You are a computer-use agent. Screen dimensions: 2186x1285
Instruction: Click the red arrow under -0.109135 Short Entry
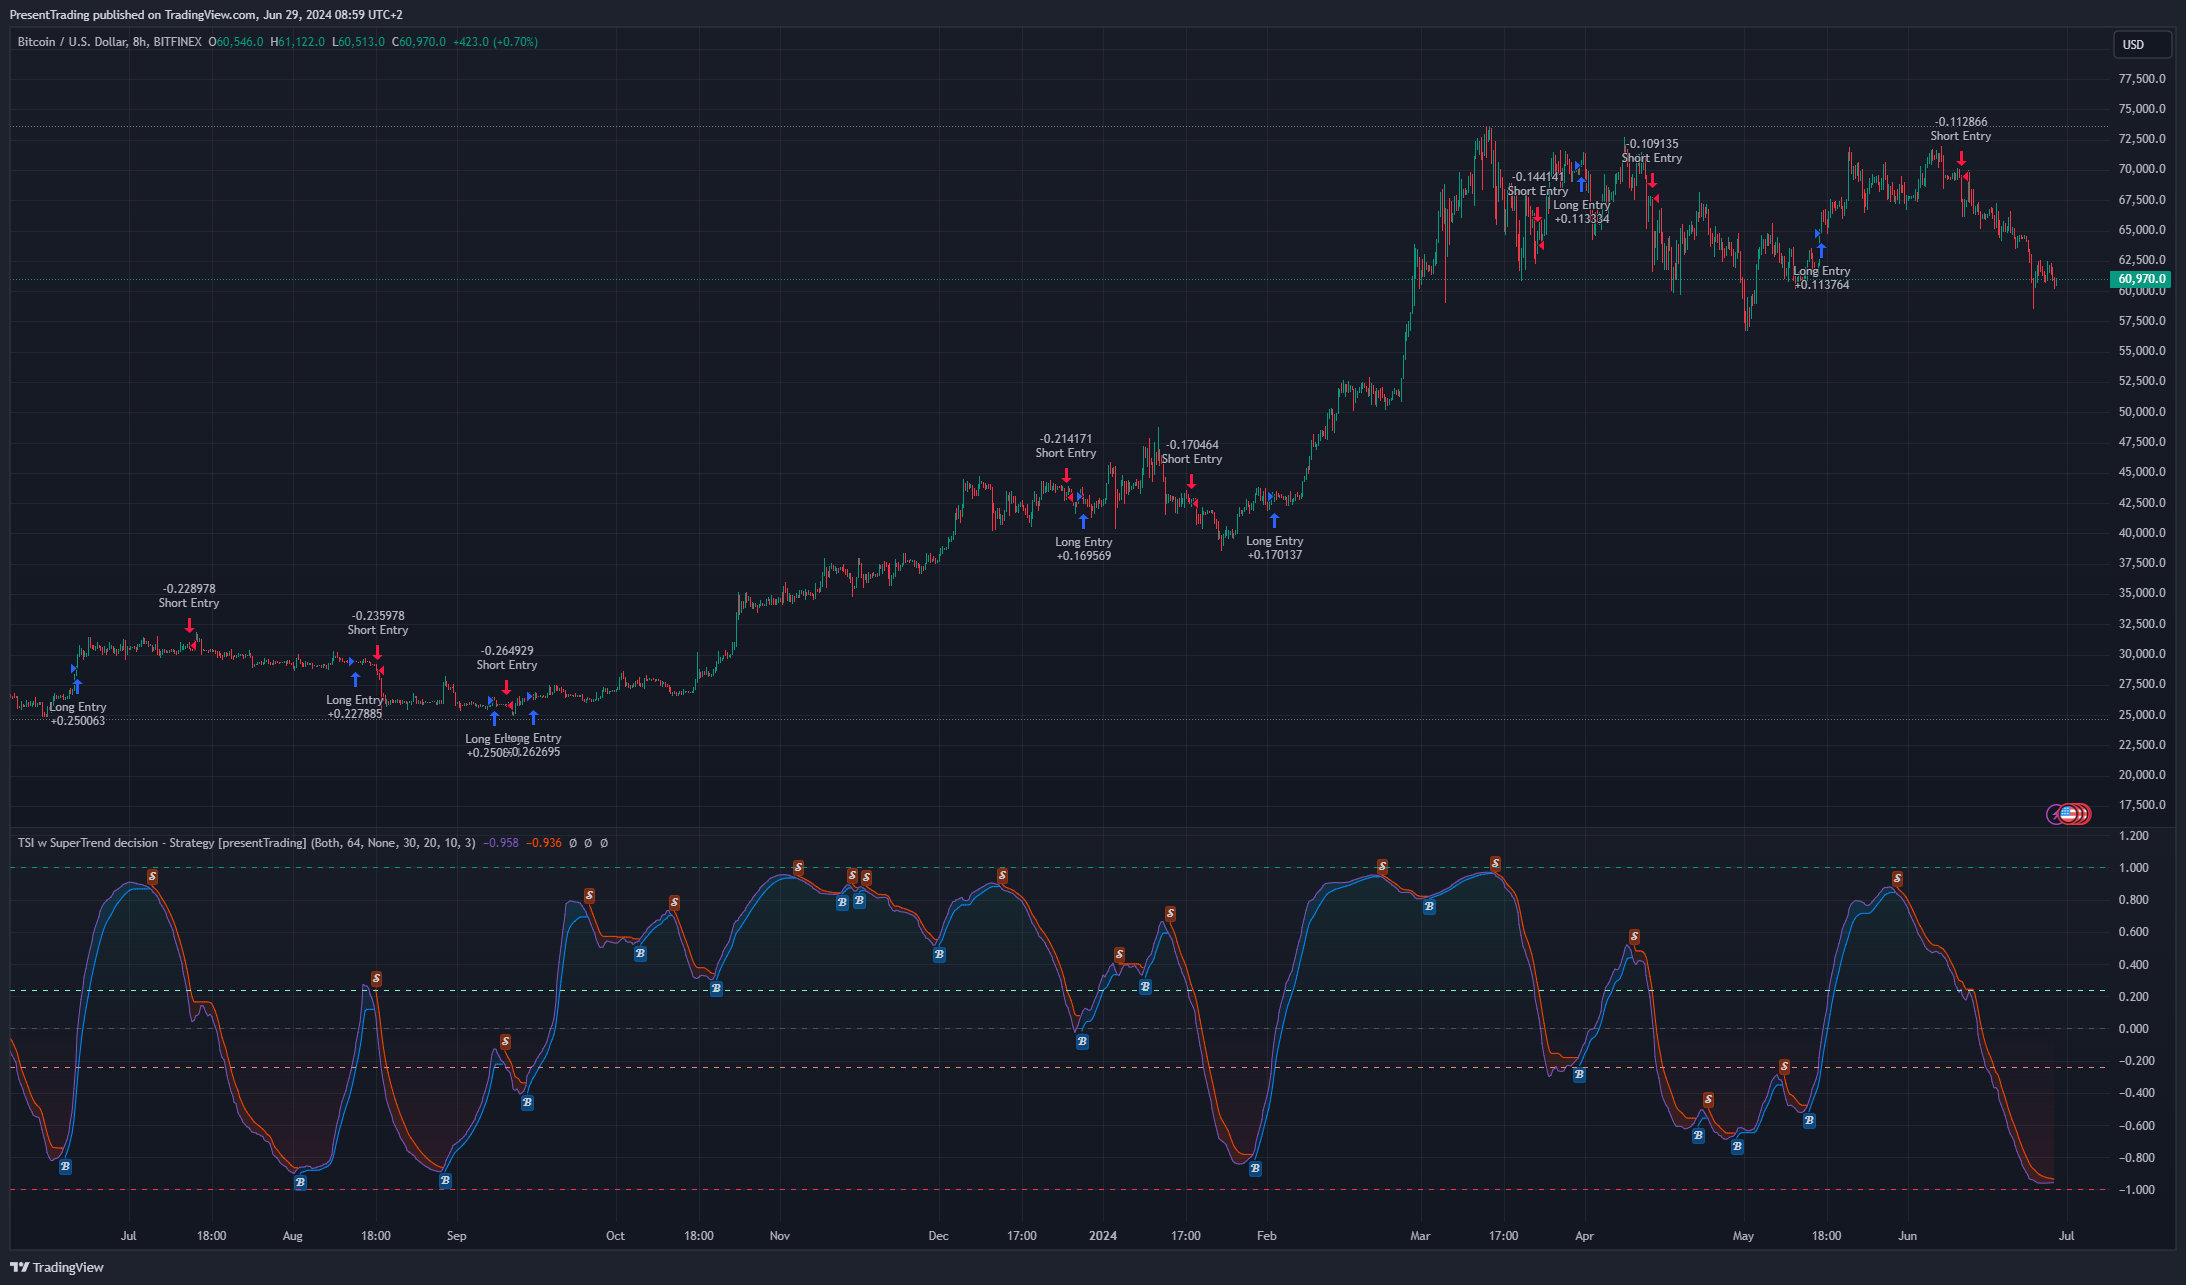point(1652,181)
